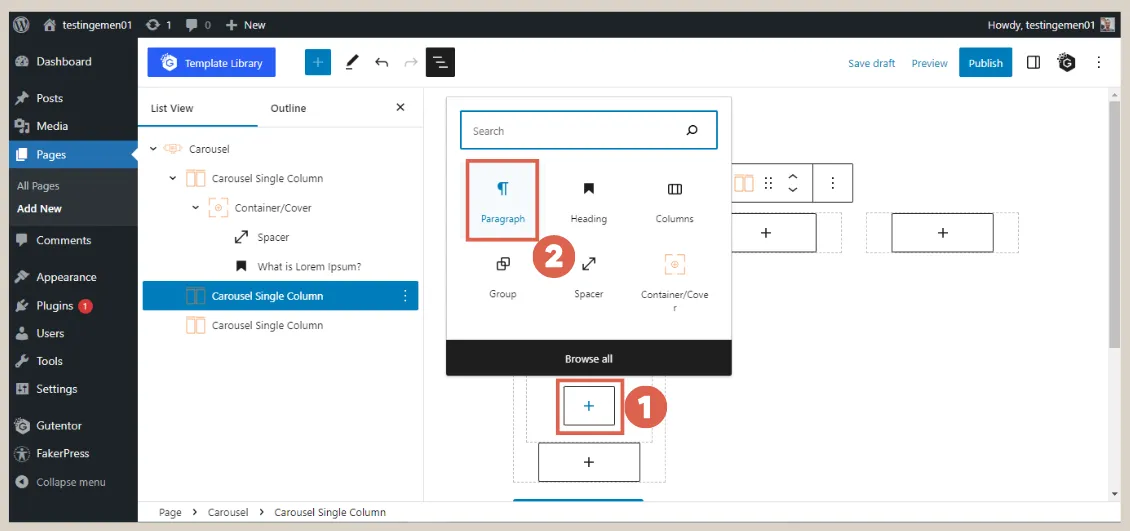This screenshot has width=1130, height=531.
Task: Insert the Group block
Action: point(503,276)
